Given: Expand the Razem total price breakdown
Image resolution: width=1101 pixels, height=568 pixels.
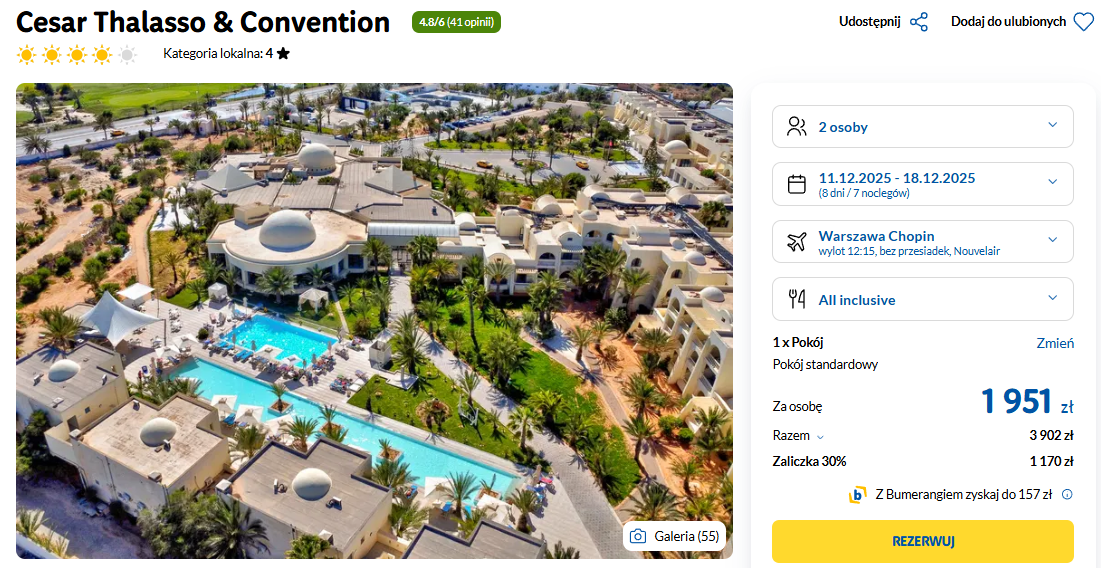Looking at the screenshot, I should [820, 437].
